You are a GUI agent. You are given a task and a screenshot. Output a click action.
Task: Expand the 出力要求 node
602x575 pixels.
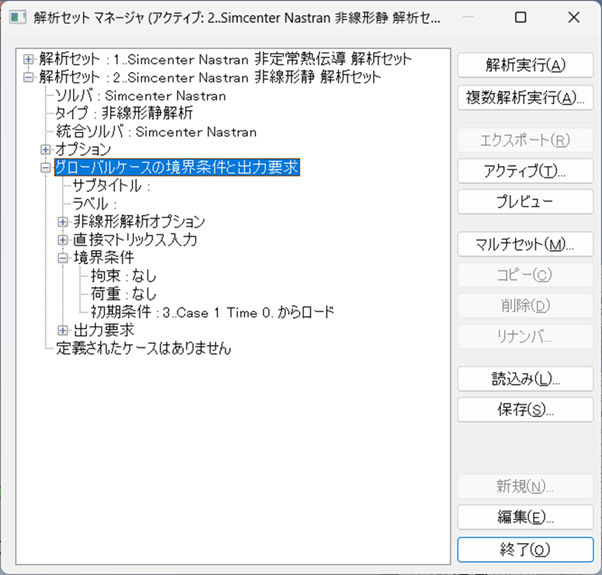63,330
